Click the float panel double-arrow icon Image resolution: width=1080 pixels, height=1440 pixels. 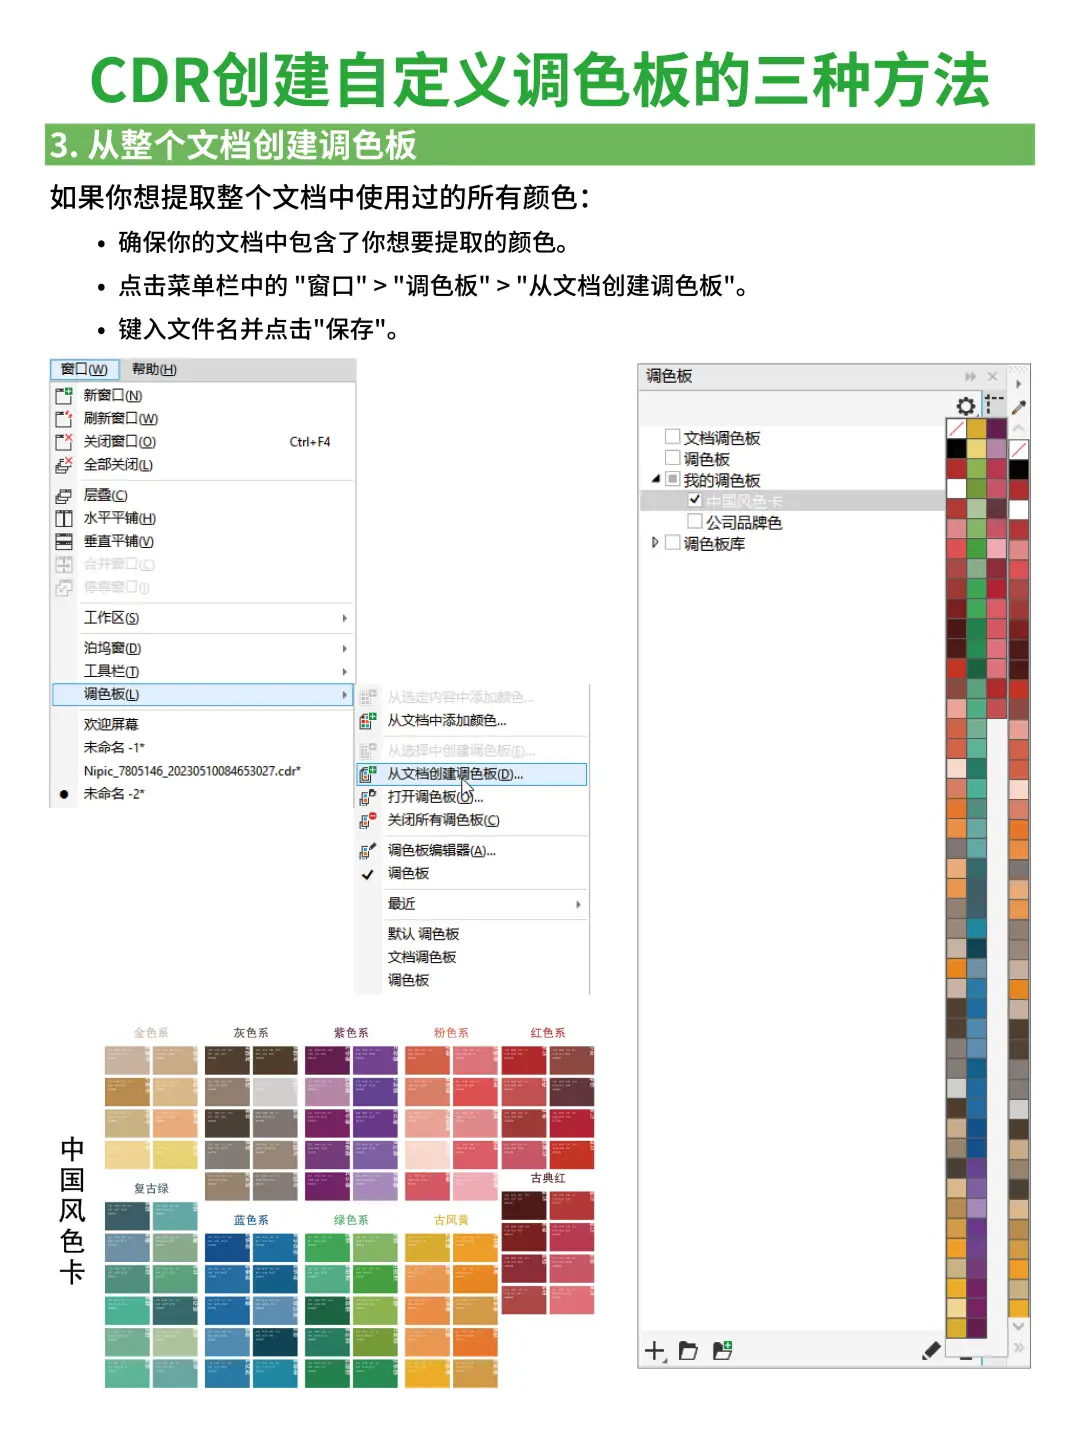pos(969,376)
